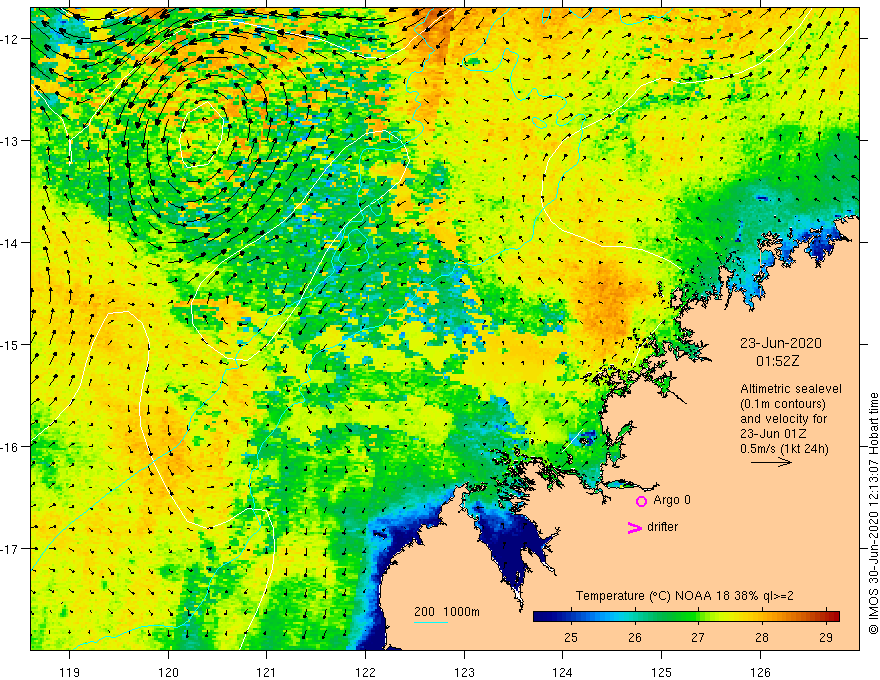Click latitude label '-16' on left axis
Screen dimensions: 880x680
pyautogui.click(x=11, y=447)
